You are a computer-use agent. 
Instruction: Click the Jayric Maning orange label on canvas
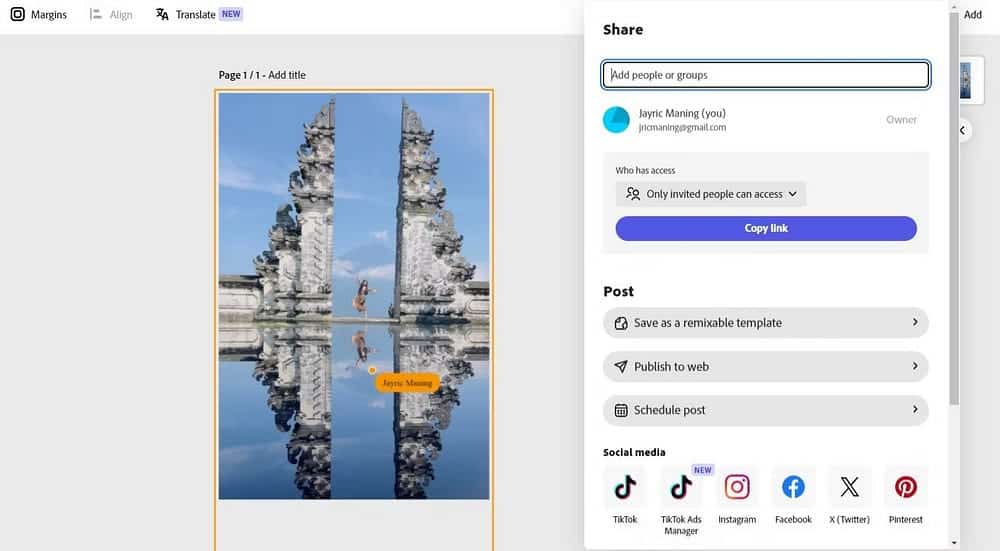coord(407,383)
